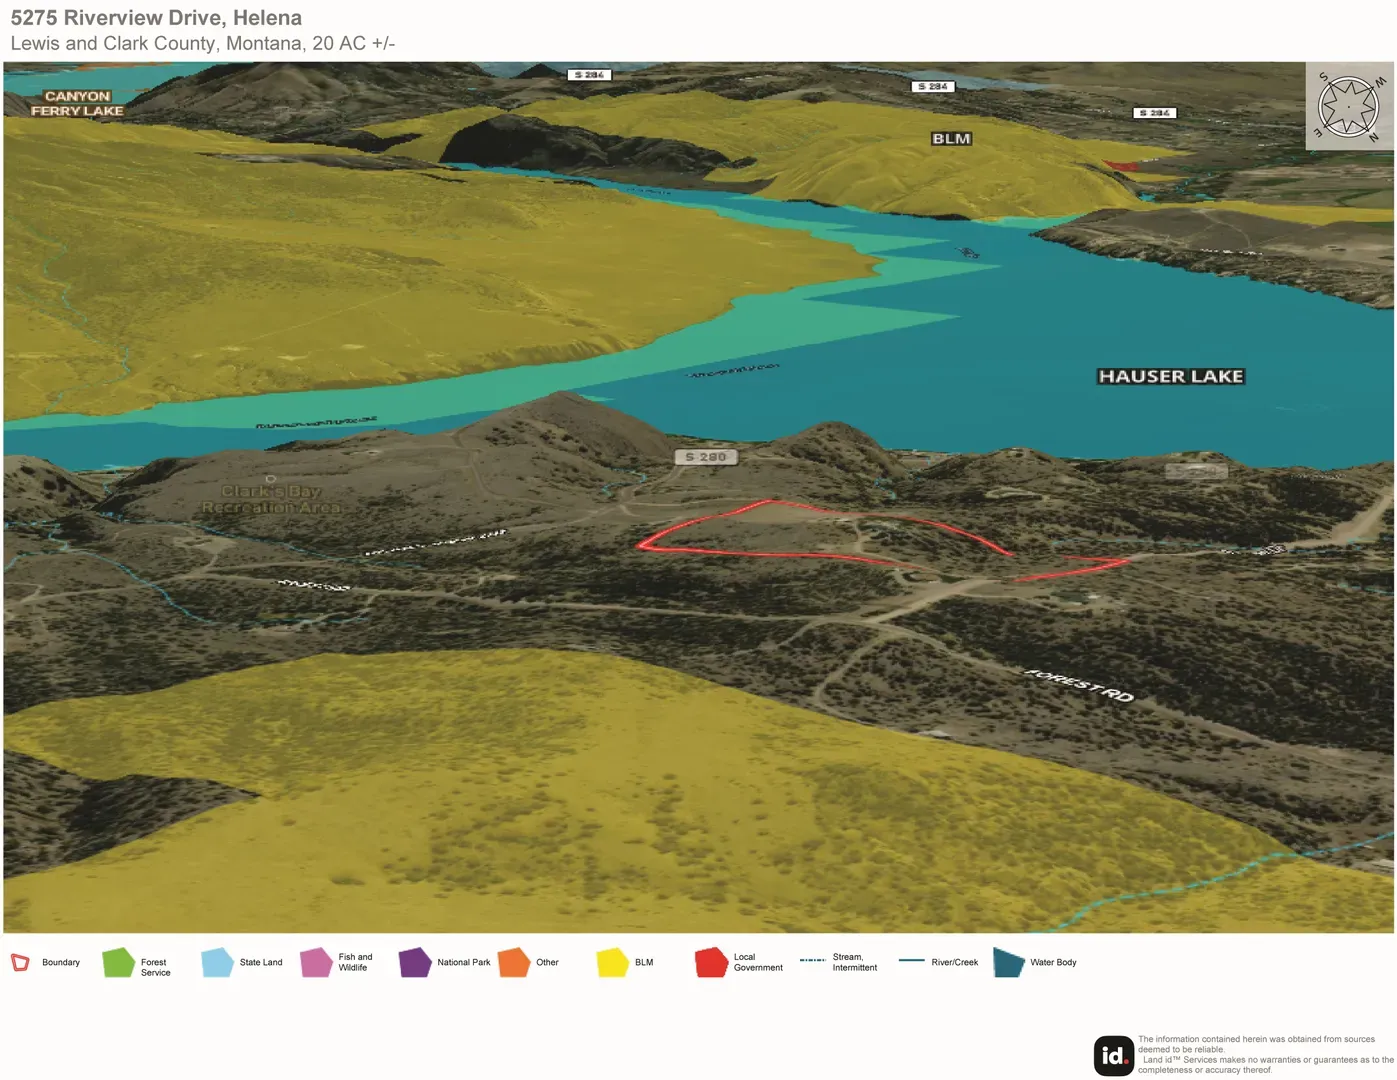Click the compass rose icon

click(x=1349, y=106)
